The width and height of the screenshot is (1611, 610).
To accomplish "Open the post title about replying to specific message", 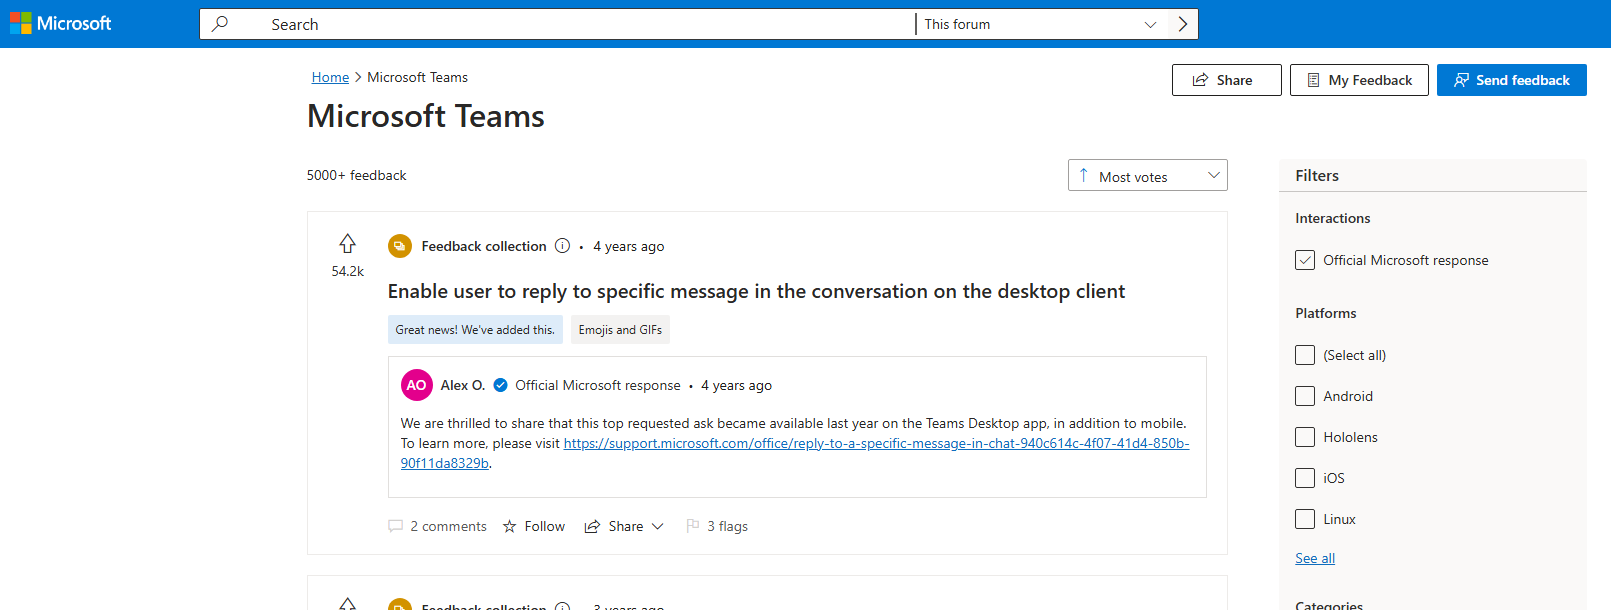I will (756, 291).
